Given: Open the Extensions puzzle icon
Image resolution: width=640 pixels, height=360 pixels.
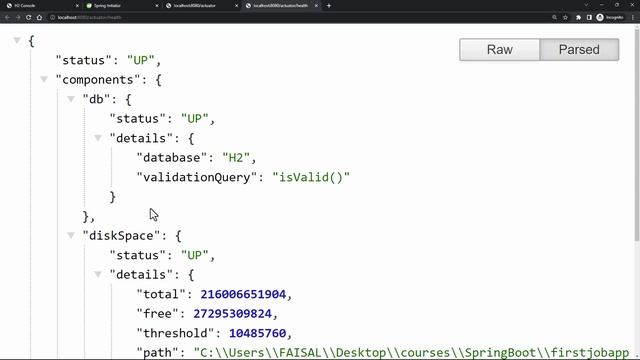Looking at the screenshot, I should point(578,18).
